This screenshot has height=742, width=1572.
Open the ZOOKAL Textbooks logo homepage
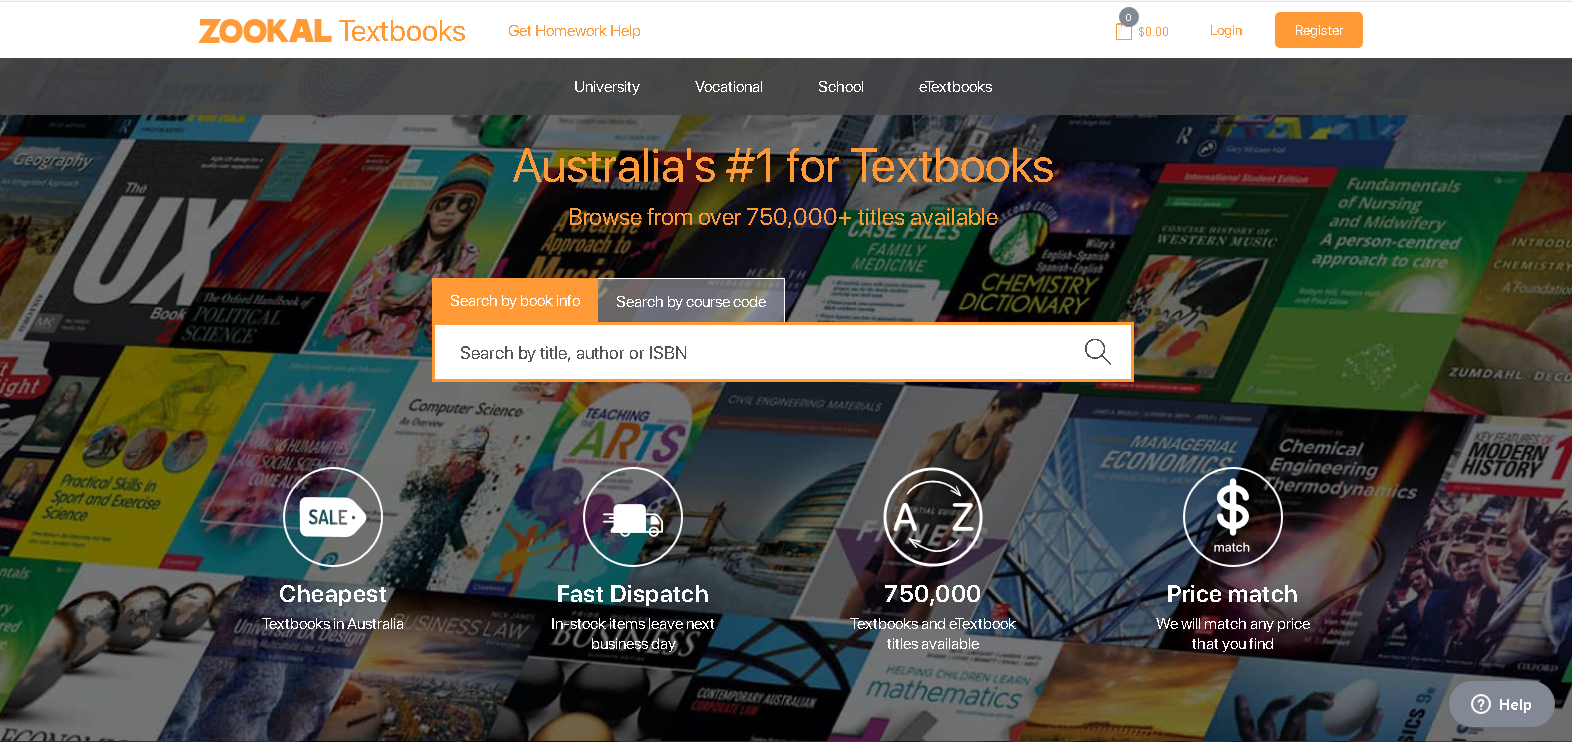click(332, 31)
